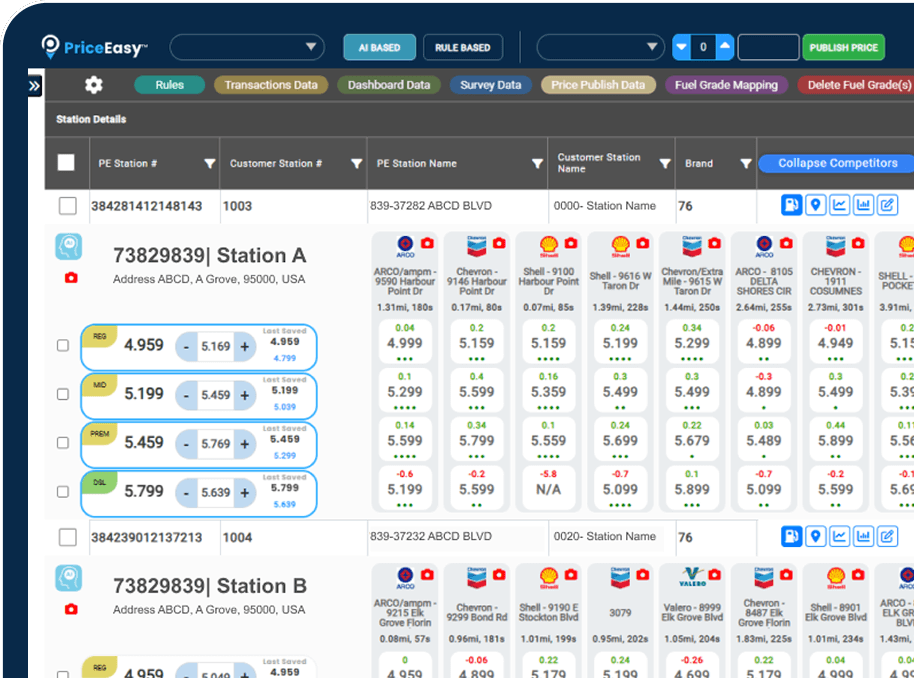
Task: Open camera for Chevron 1911 Cosumnes
Action: click(857, 243)
